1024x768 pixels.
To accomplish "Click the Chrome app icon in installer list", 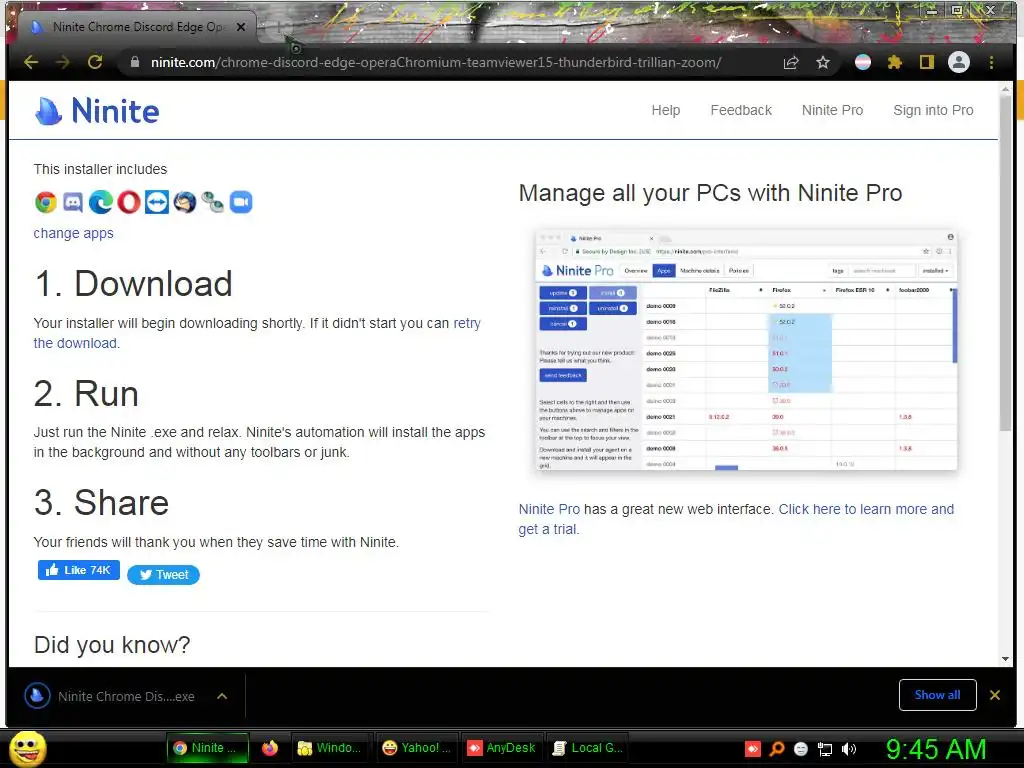I will (46, 202).
